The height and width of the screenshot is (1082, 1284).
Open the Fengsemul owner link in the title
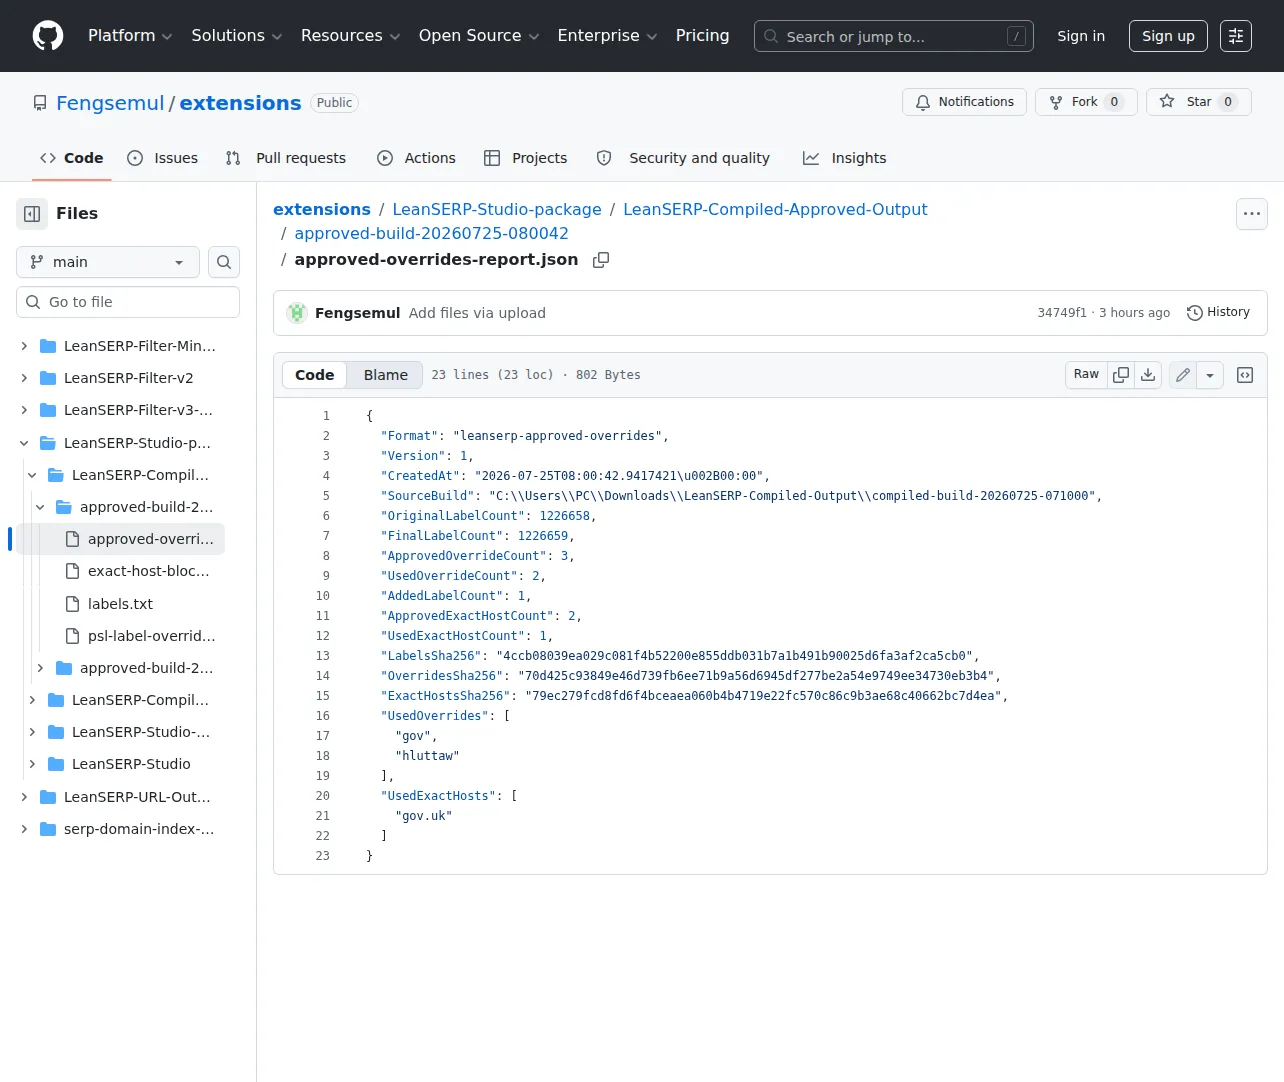click(x=110, y=103)
